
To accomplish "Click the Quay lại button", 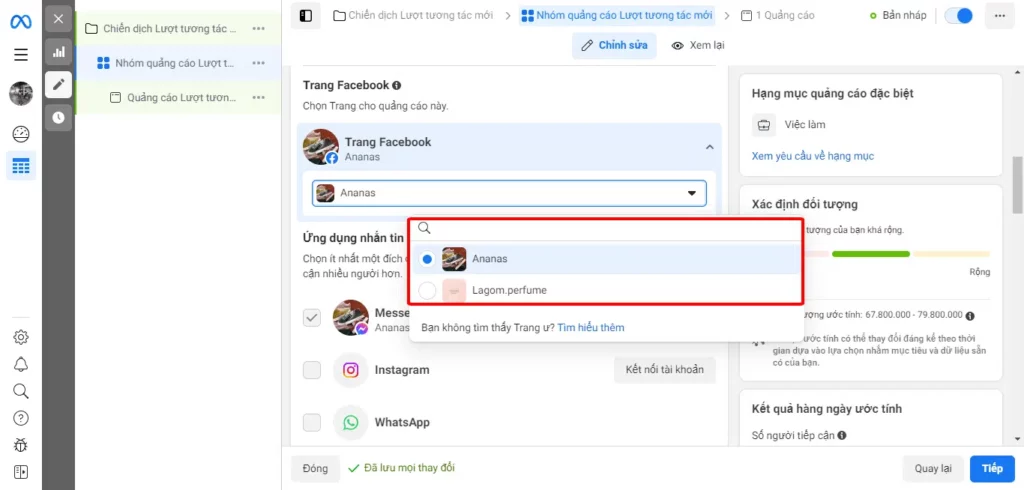I will coord(933,468).
